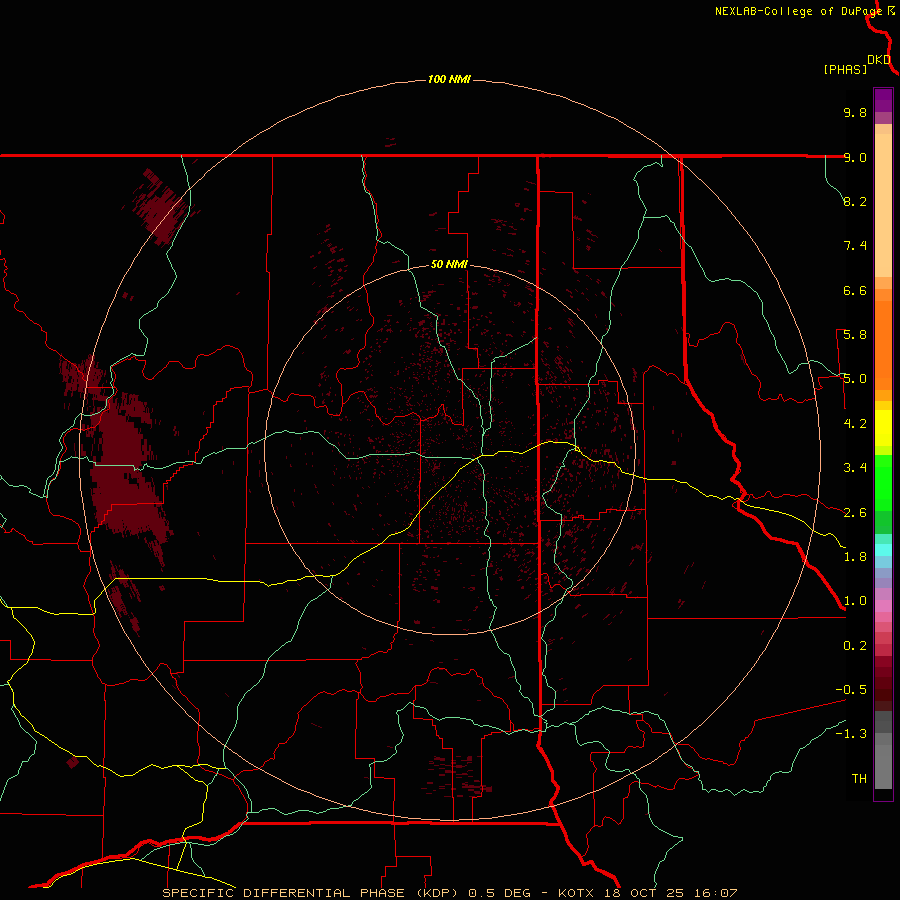The image size is (900, 900).
Task: Click the 7.4 value on the scale
Action: 855,246
